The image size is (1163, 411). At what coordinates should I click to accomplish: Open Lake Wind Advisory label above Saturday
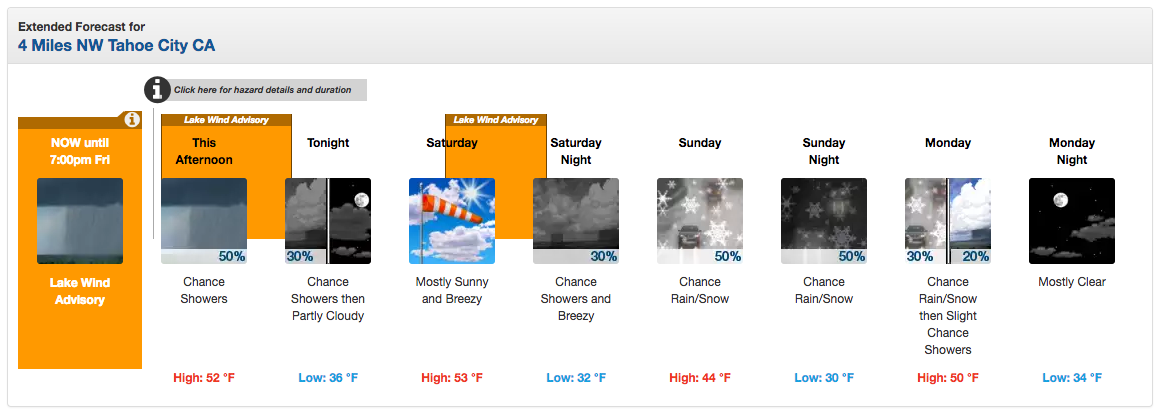click(495, 119)
